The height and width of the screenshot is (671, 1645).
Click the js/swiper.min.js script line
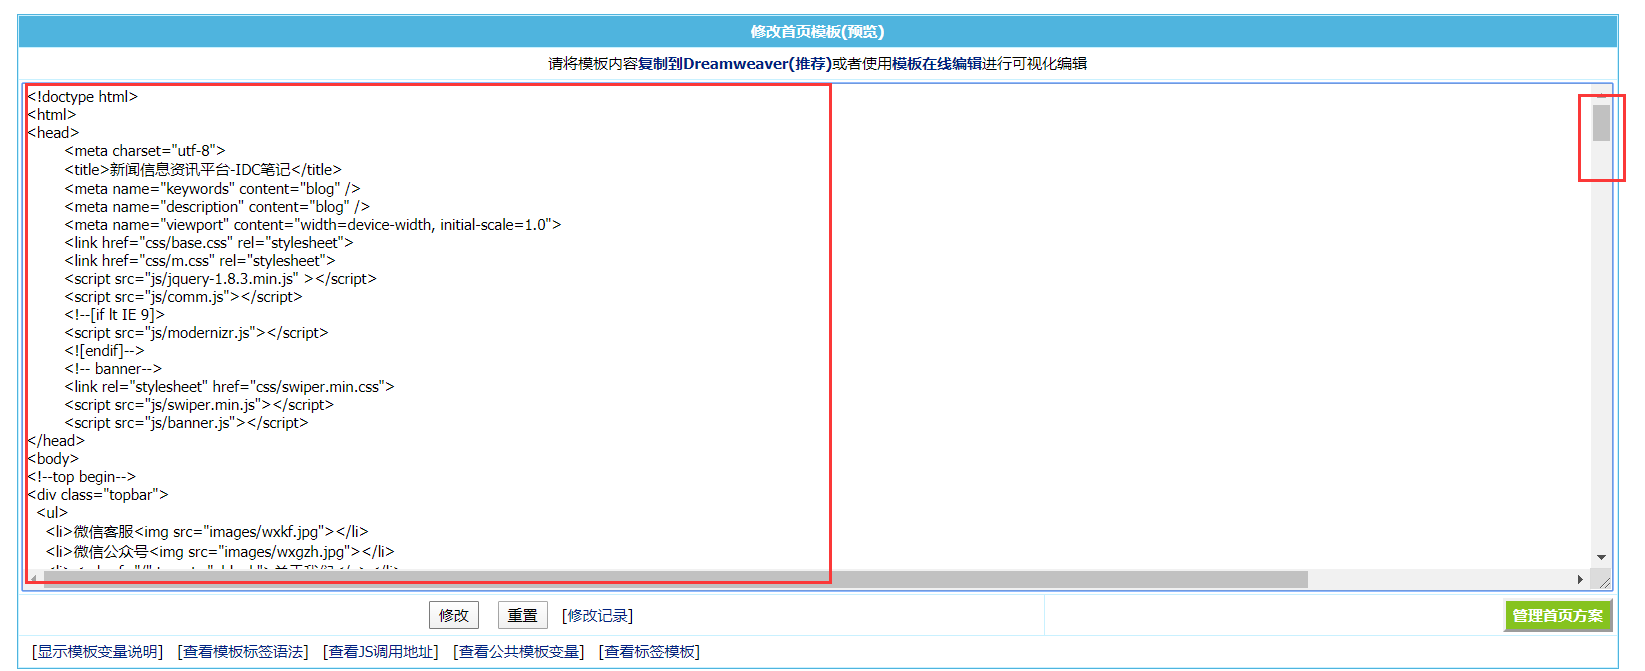point(199,405)
